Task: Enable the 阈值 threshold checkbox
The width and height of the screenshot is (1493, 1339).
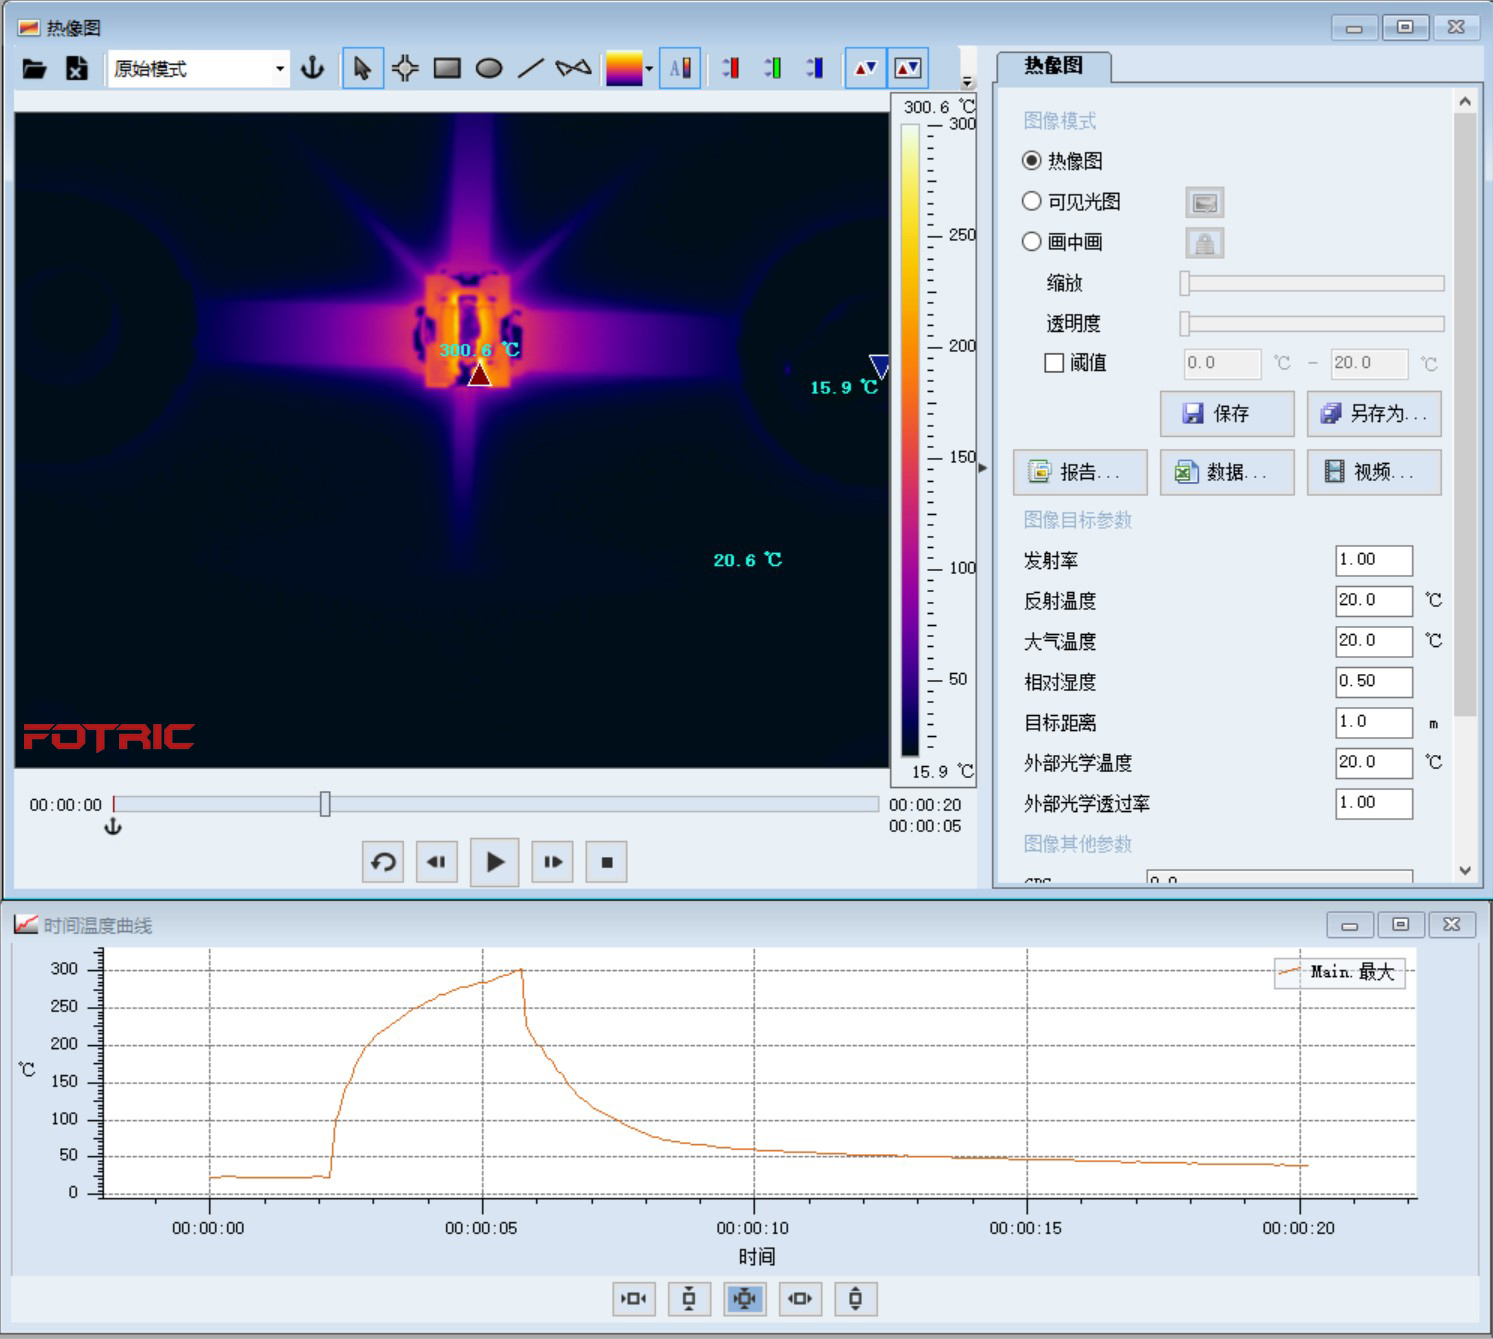Action: (x=1054, y=363)
